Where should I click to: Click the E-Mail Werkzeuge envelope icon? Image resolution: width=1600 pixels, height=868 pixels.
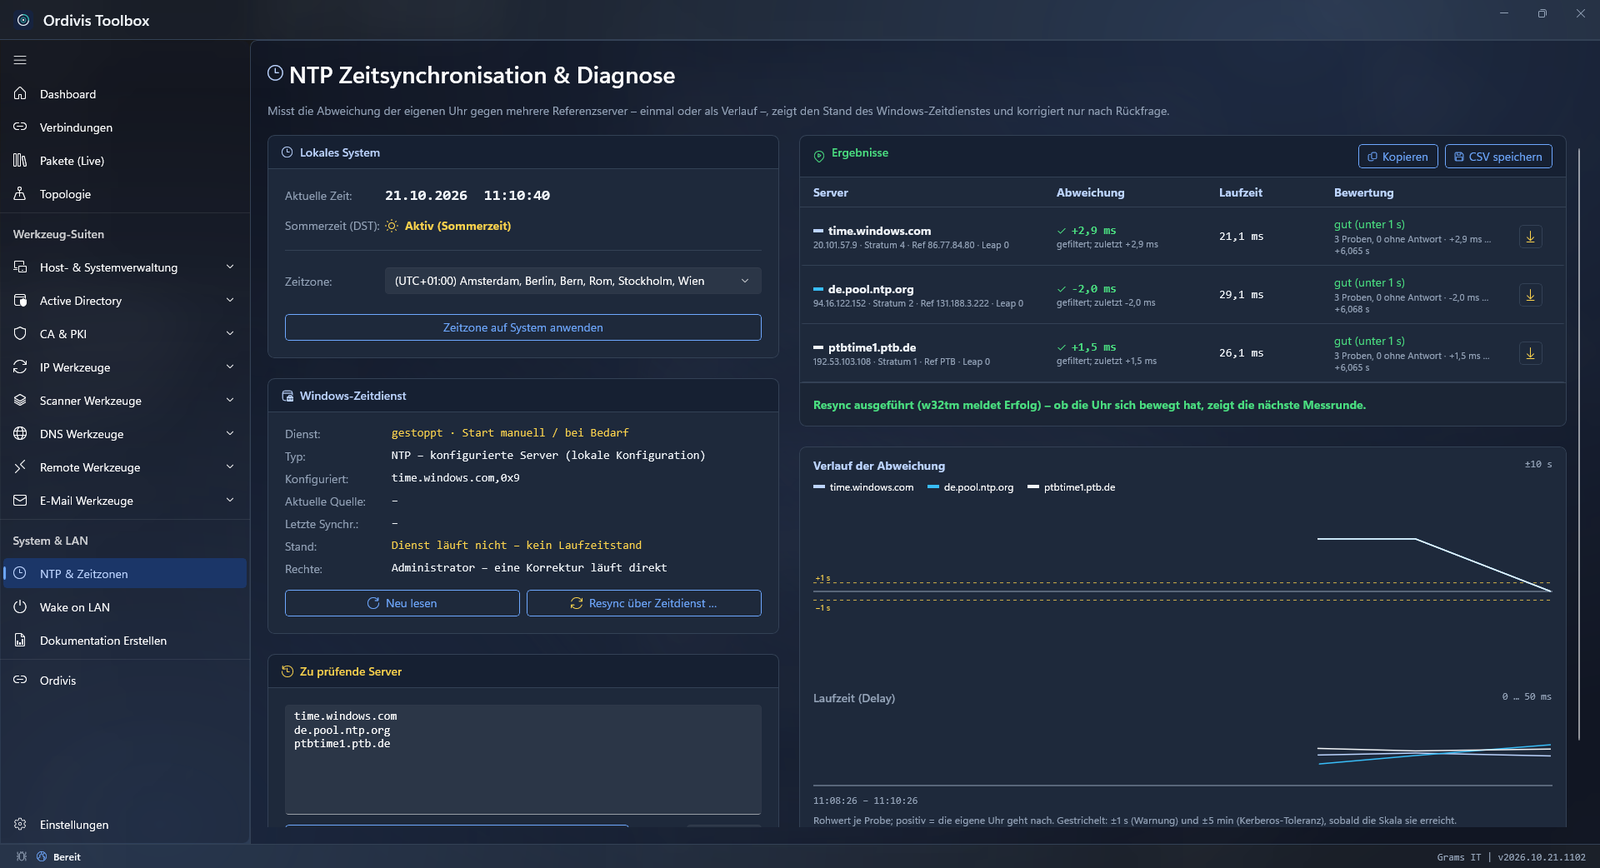click(x=20, y=500)
